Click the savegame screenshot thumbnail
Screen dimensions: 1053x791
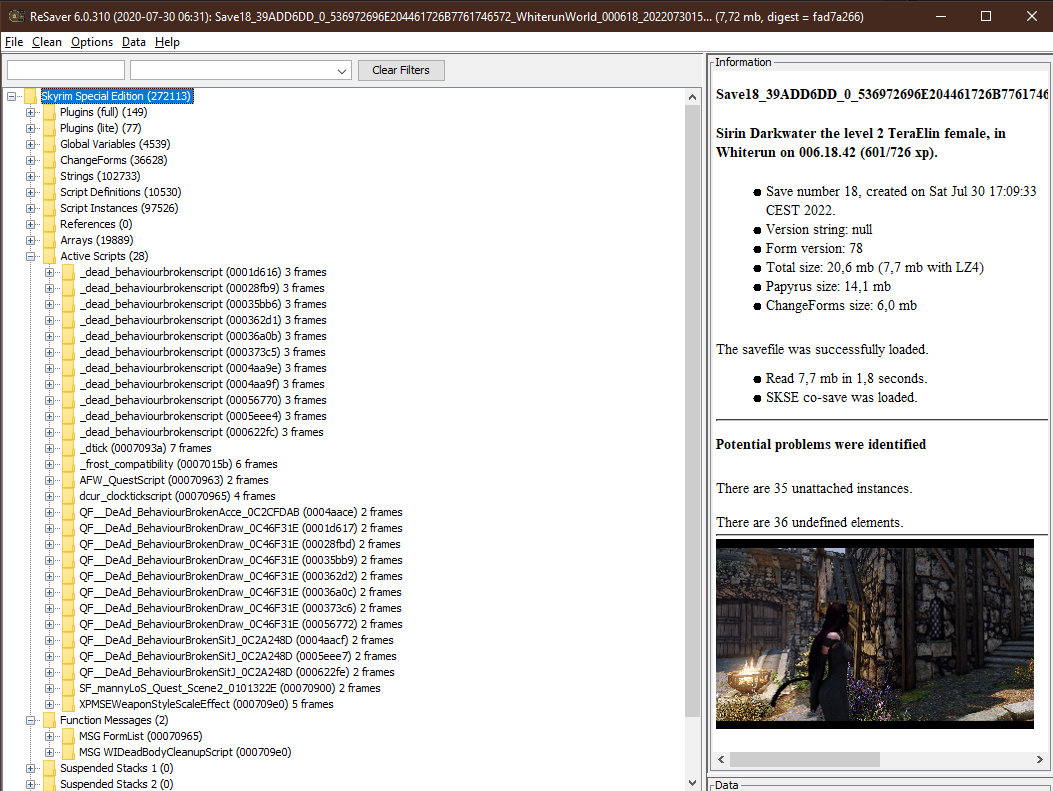tap(874, 634)
